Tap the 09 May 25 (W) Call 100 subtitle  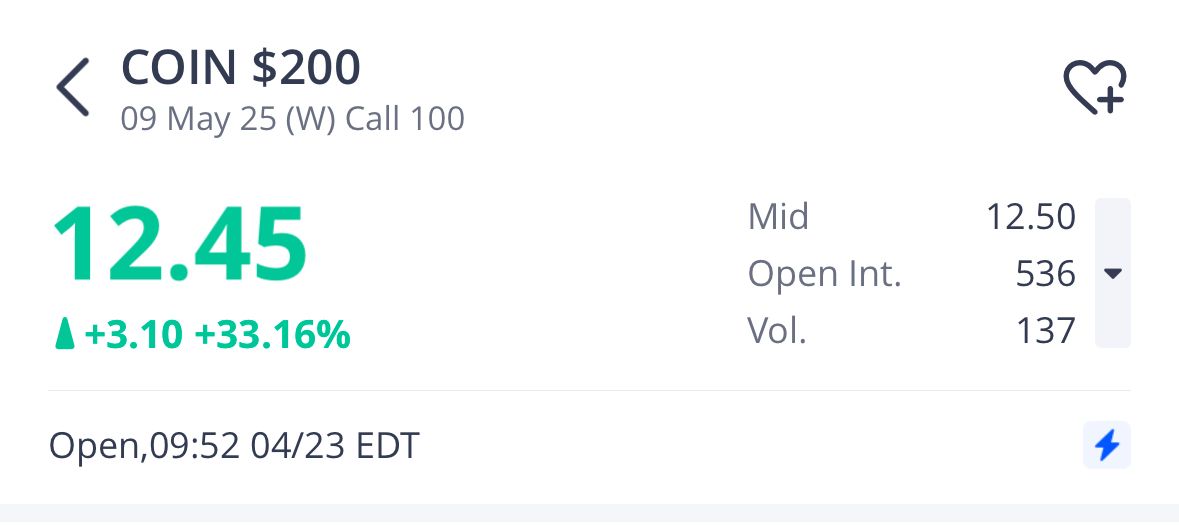pos(292,119)
